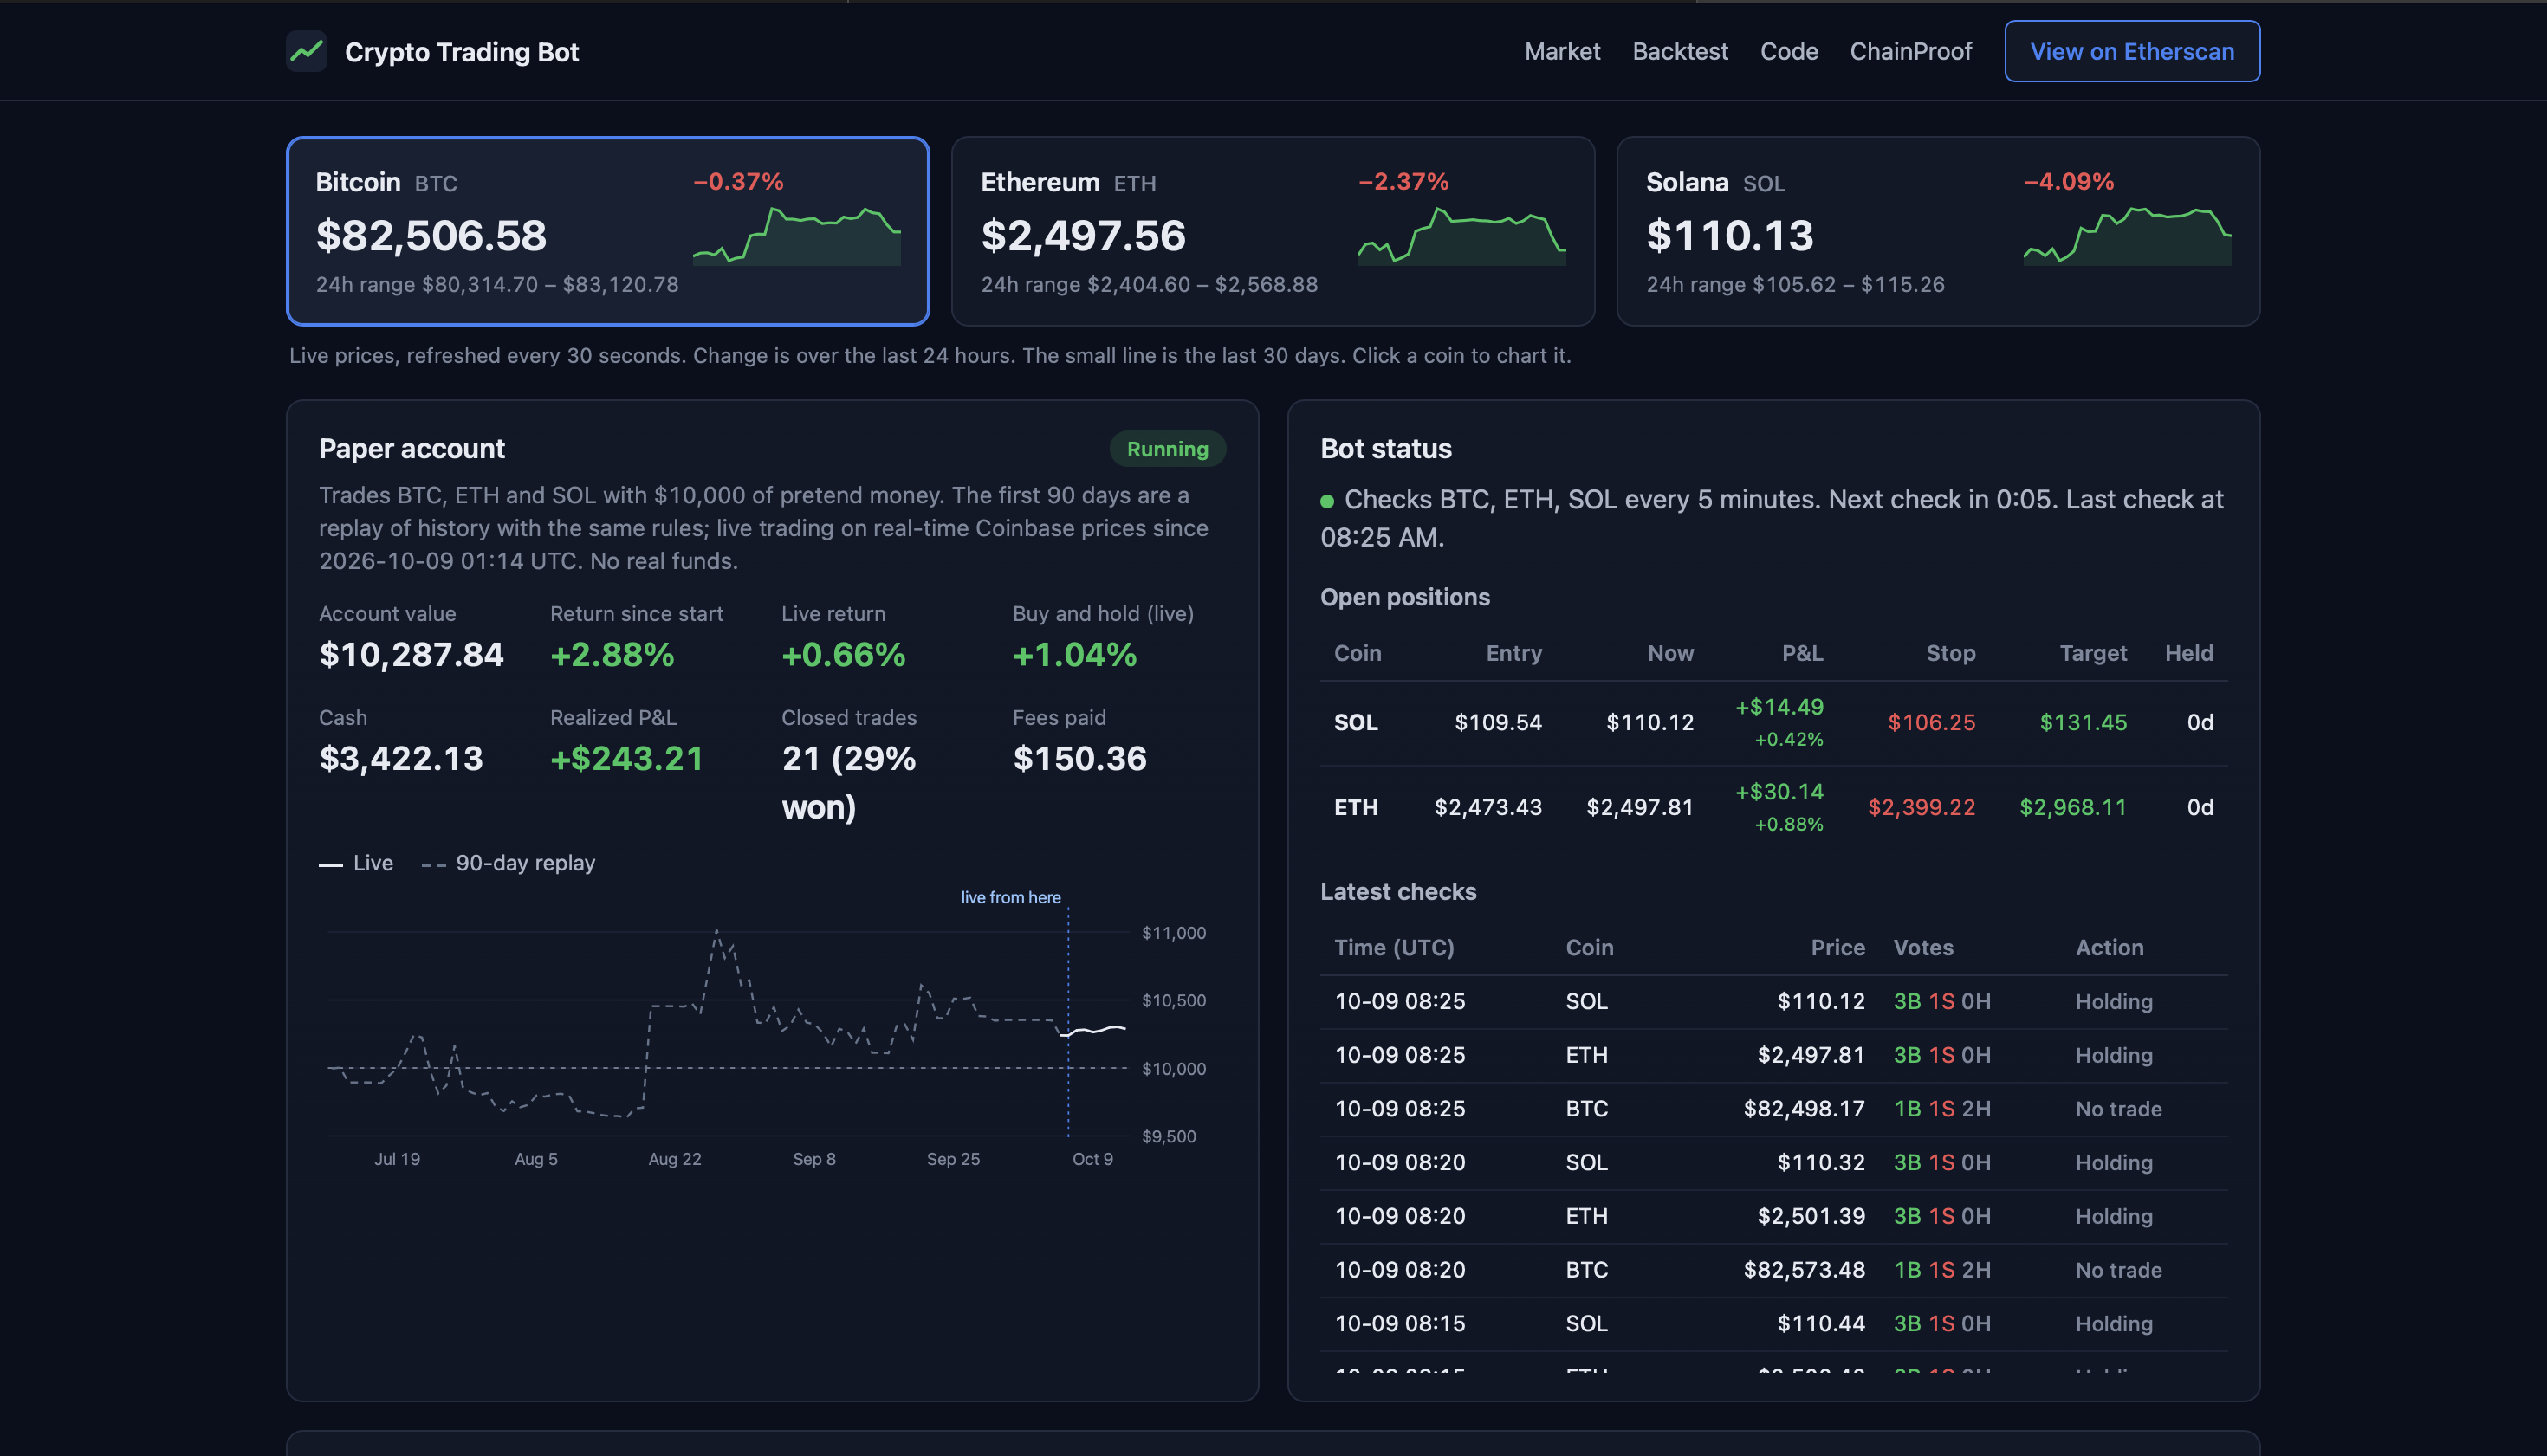Click the SOL open position row
Image resolution: width=2547 pixels, height=1456 pixels.
tap(1773, 723)
